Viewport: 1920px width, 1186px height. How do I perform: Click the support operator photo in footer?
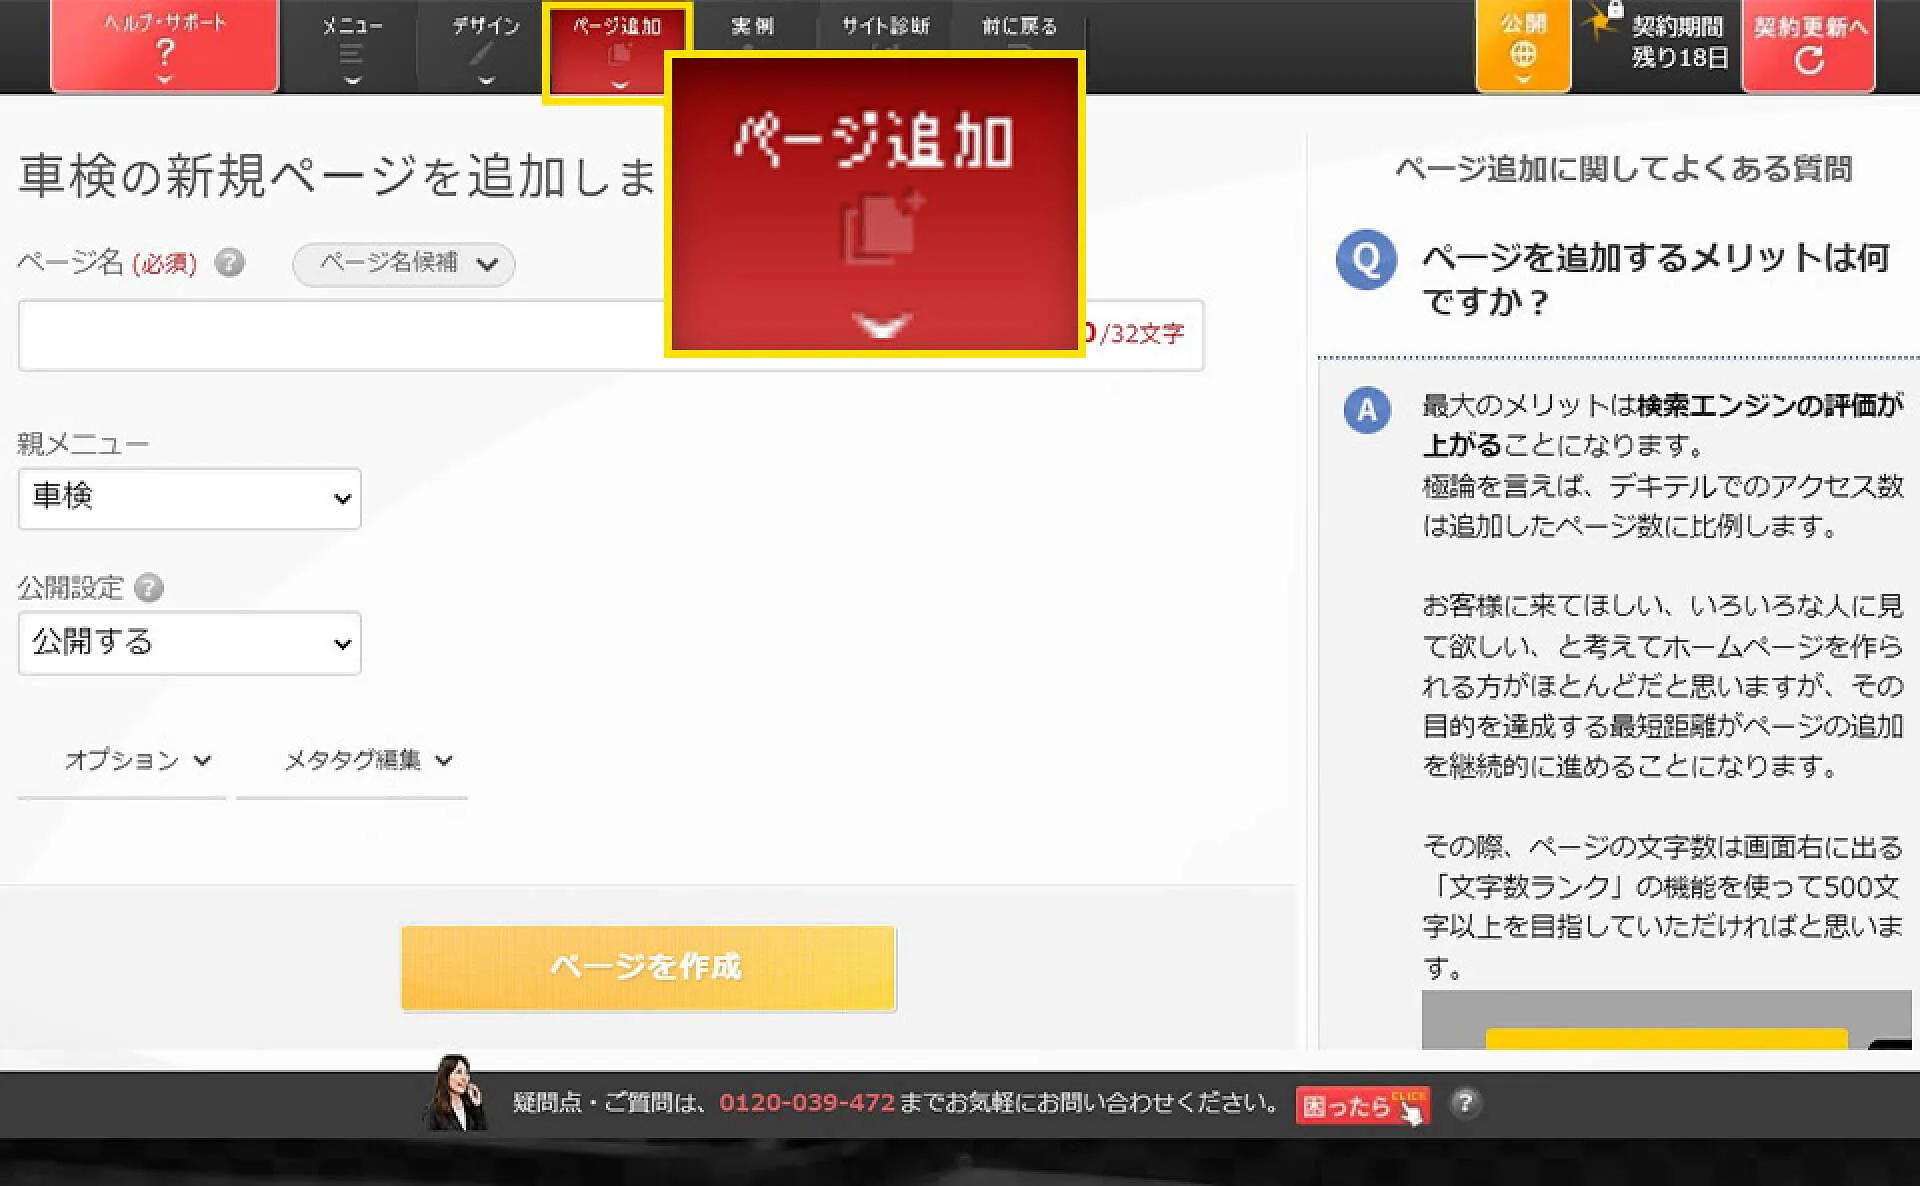tap(455, 1092)
